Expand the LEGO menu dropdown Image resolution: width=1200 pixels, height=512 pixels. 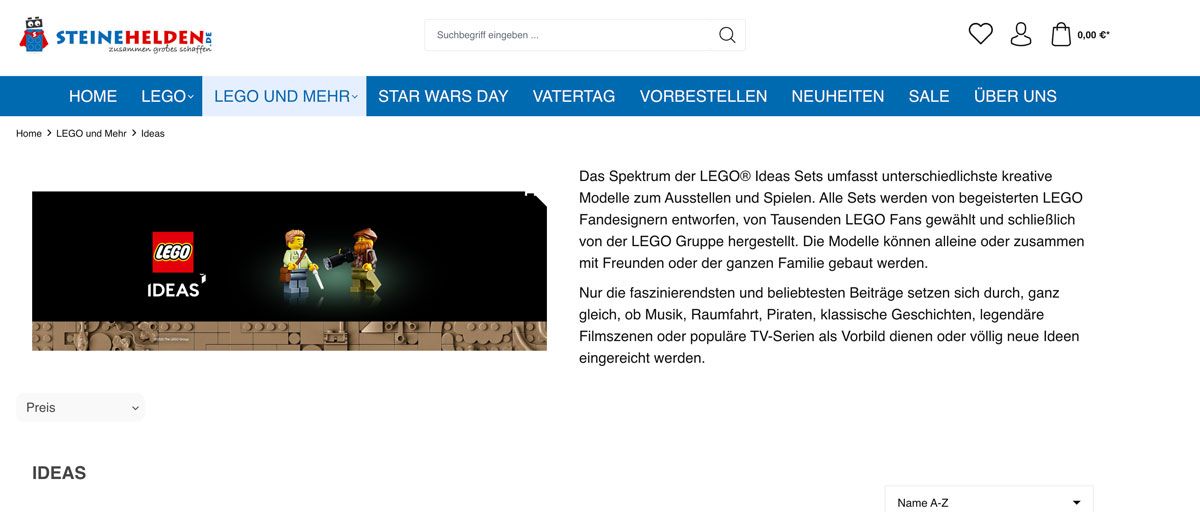pyautogui.click(x=166, y=96)
